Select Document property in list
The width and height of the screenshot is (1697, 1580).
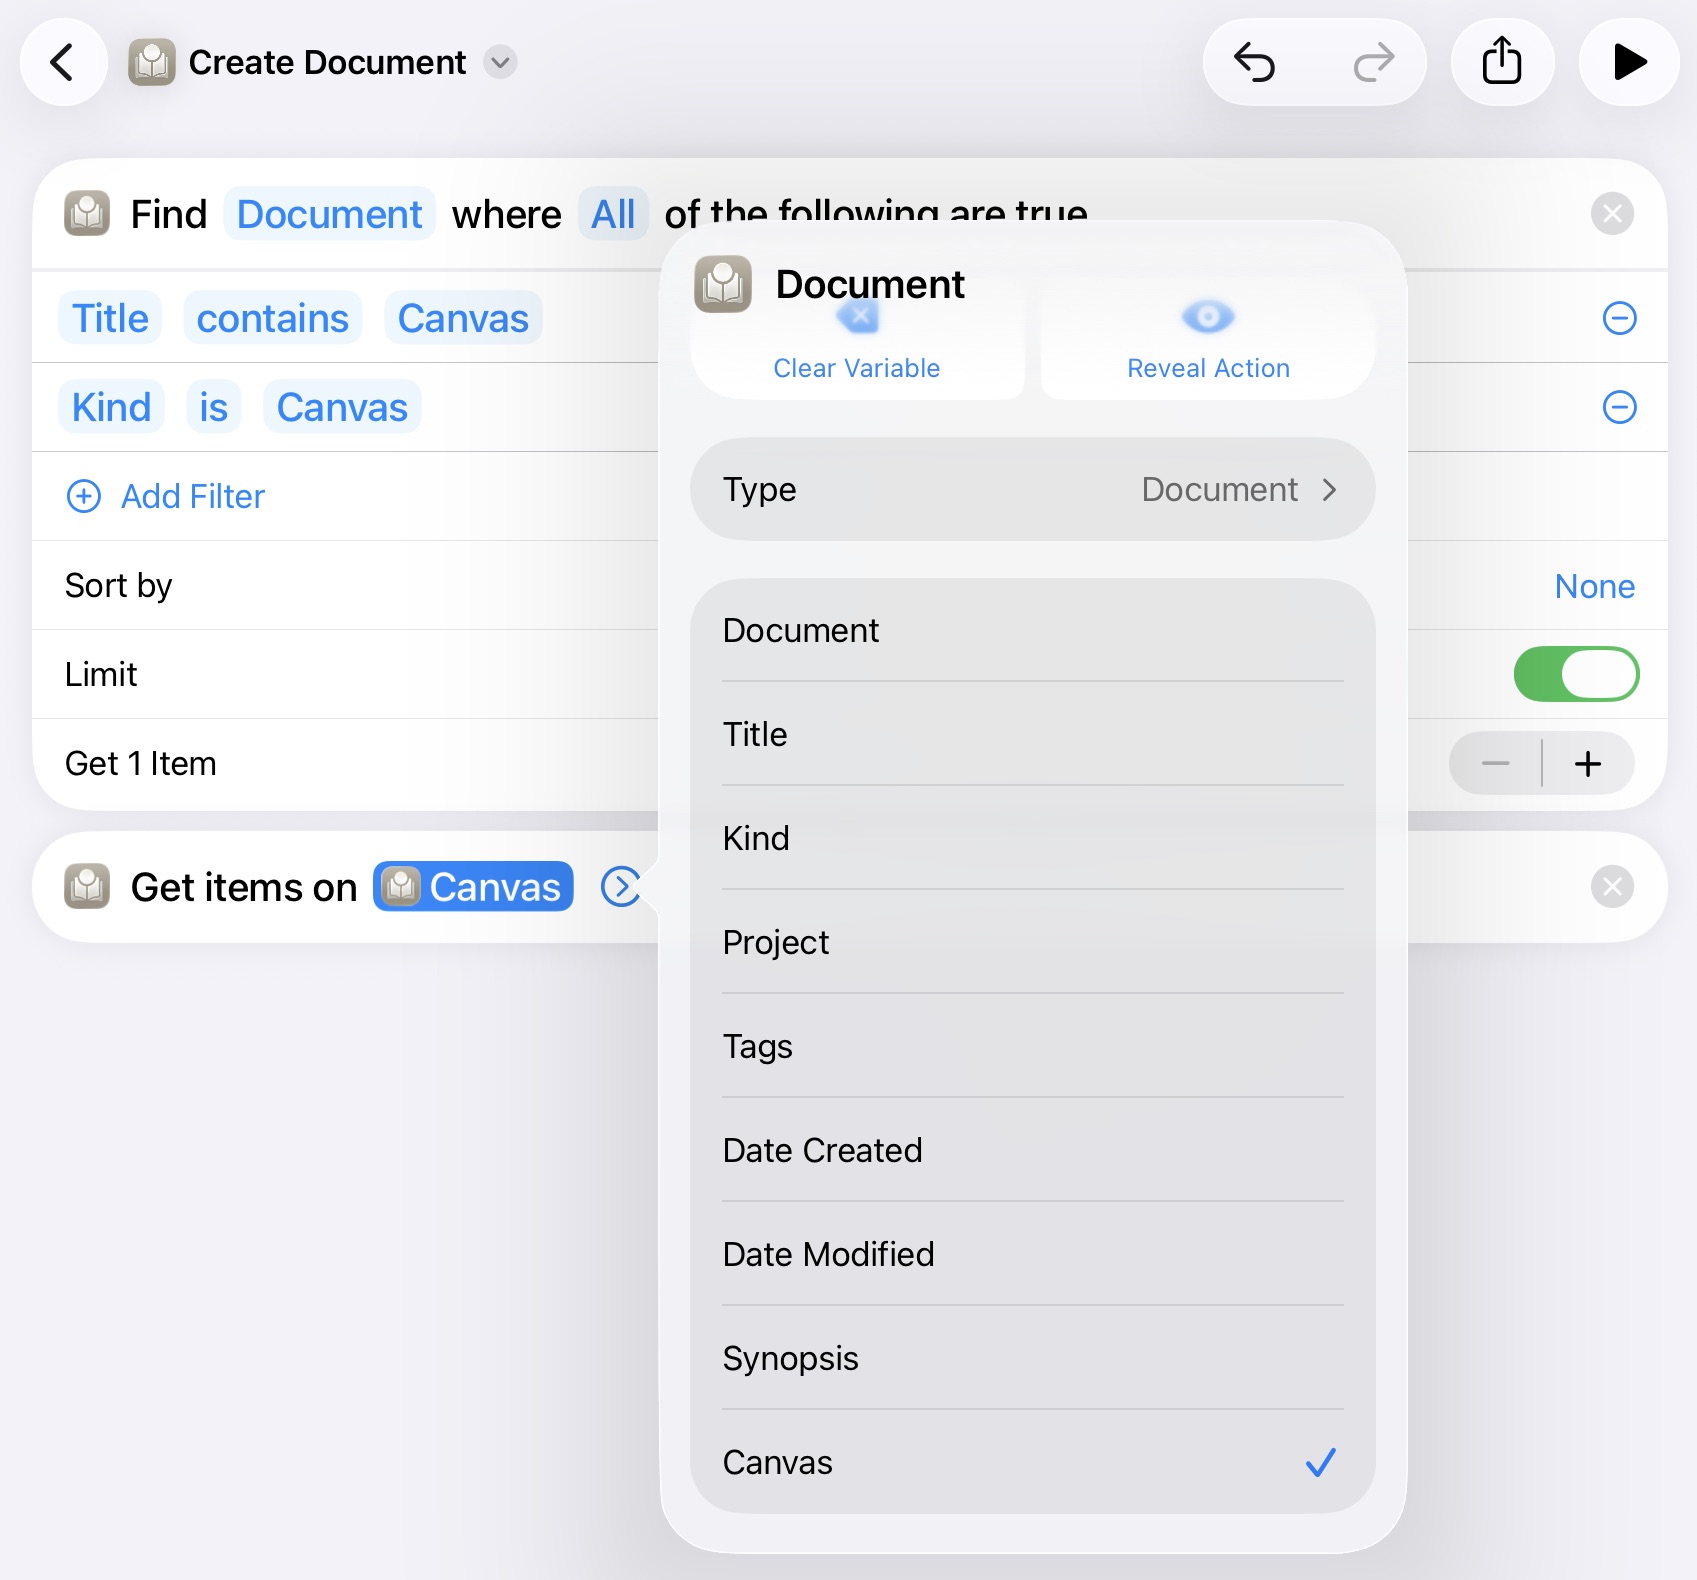click(1032, 630)
